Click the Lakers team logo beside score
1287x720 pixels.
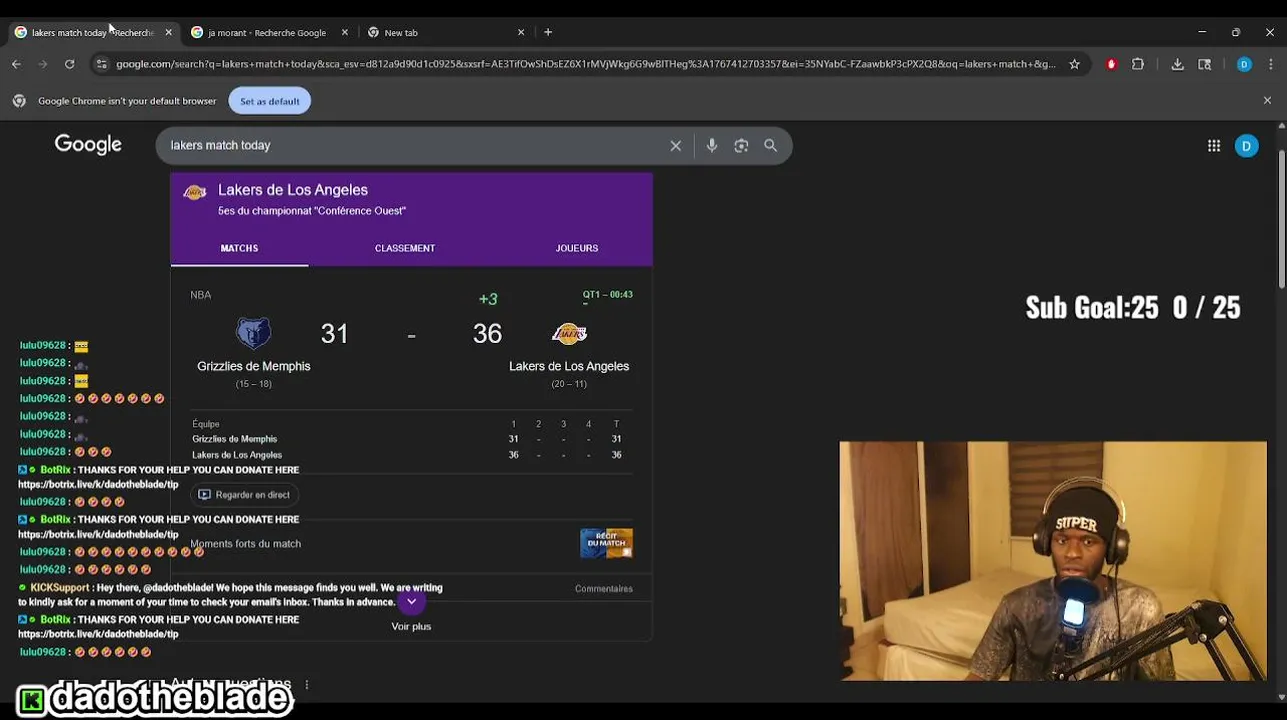click(x=569, y=334)
